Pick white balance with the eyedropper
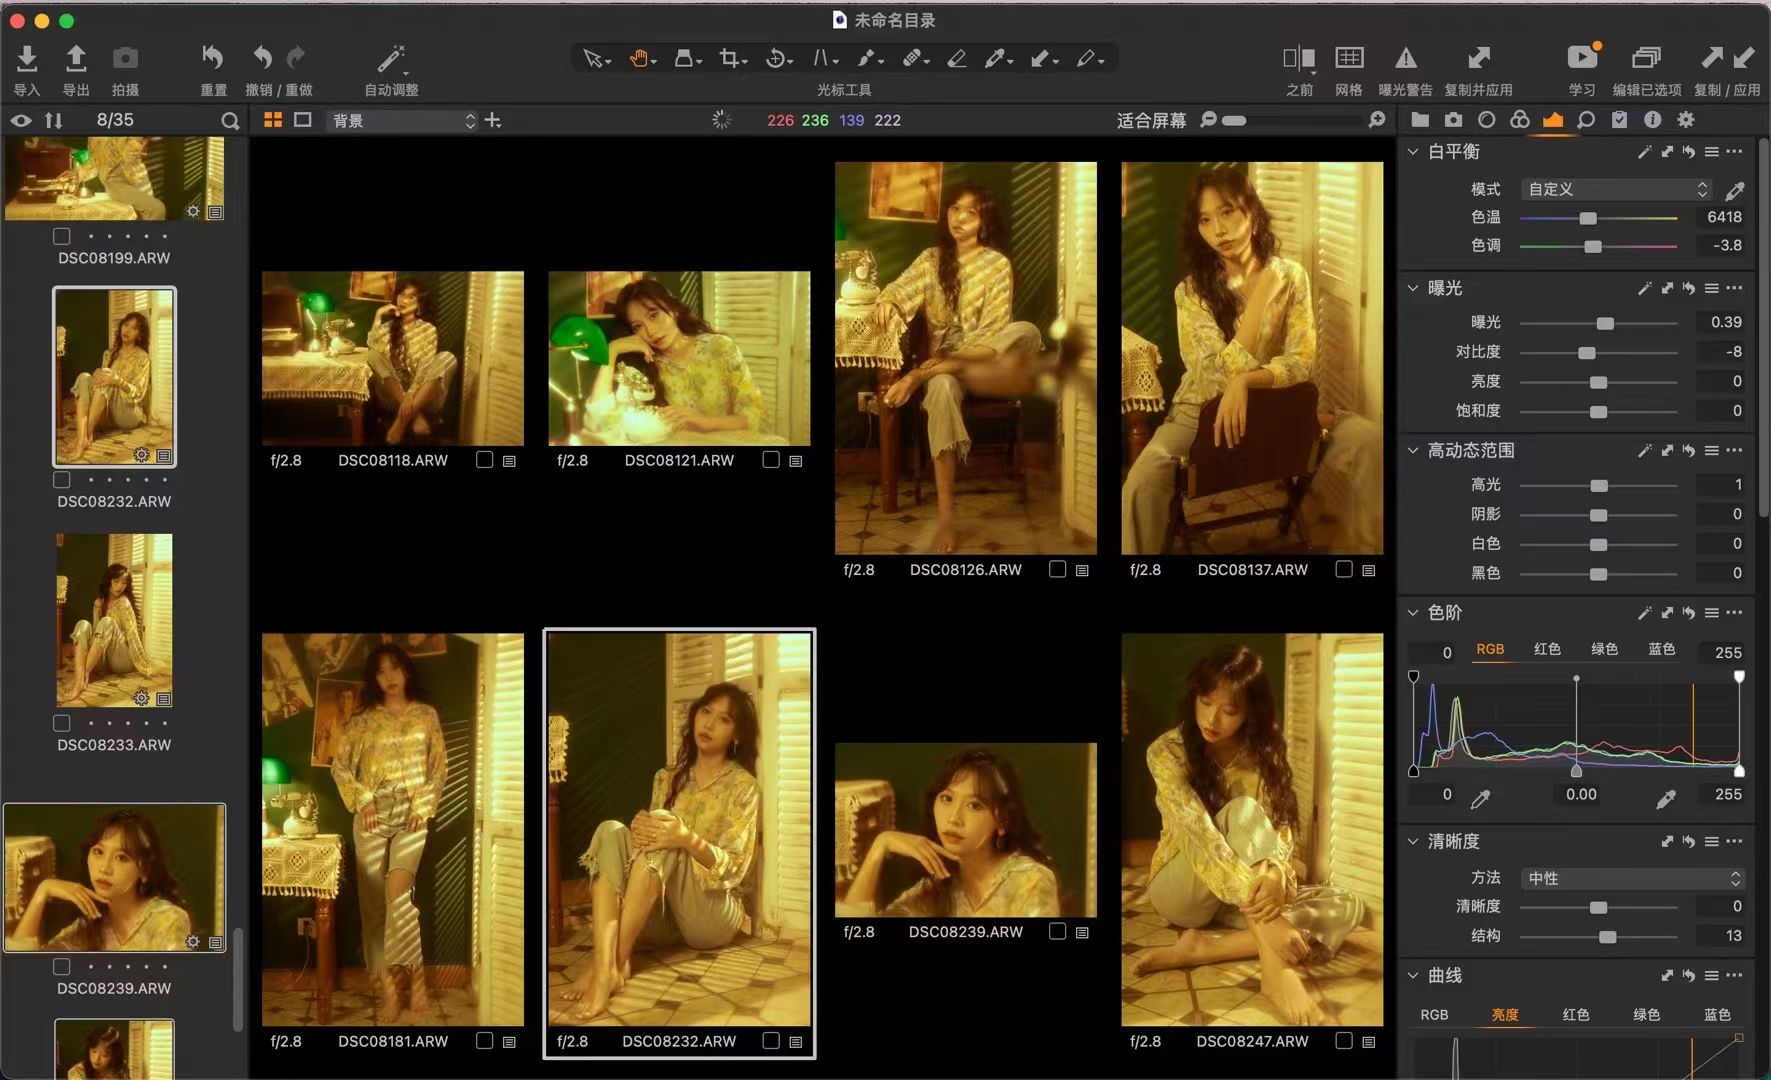The image size is (1771, 1080). [1735, 190]
